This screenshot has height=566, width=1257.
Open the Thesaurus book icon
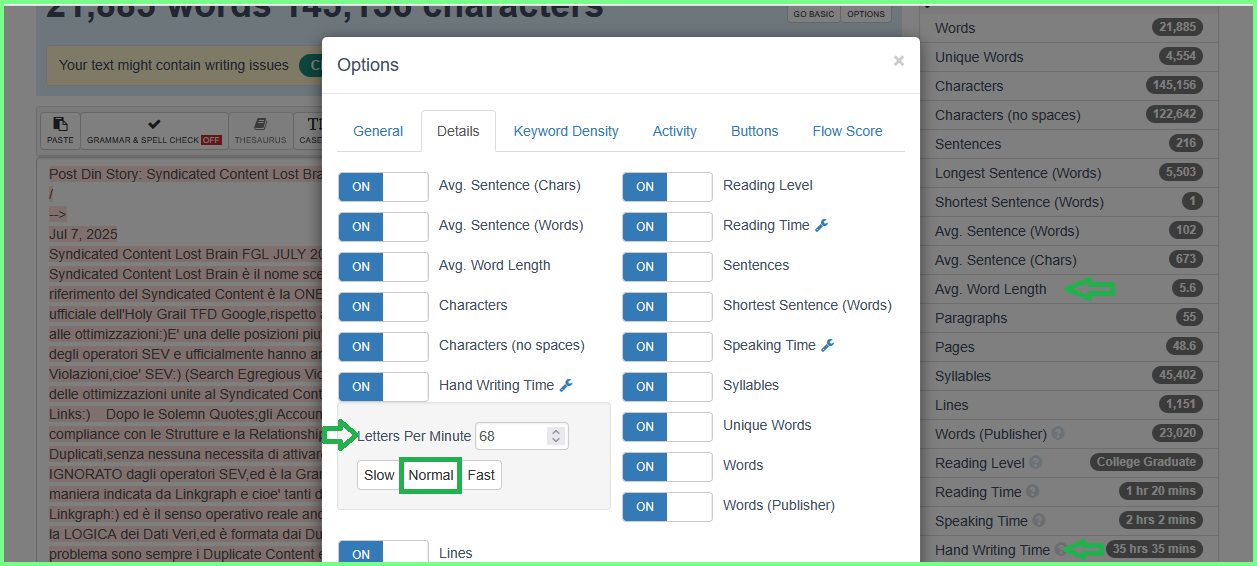click(261, 124)
